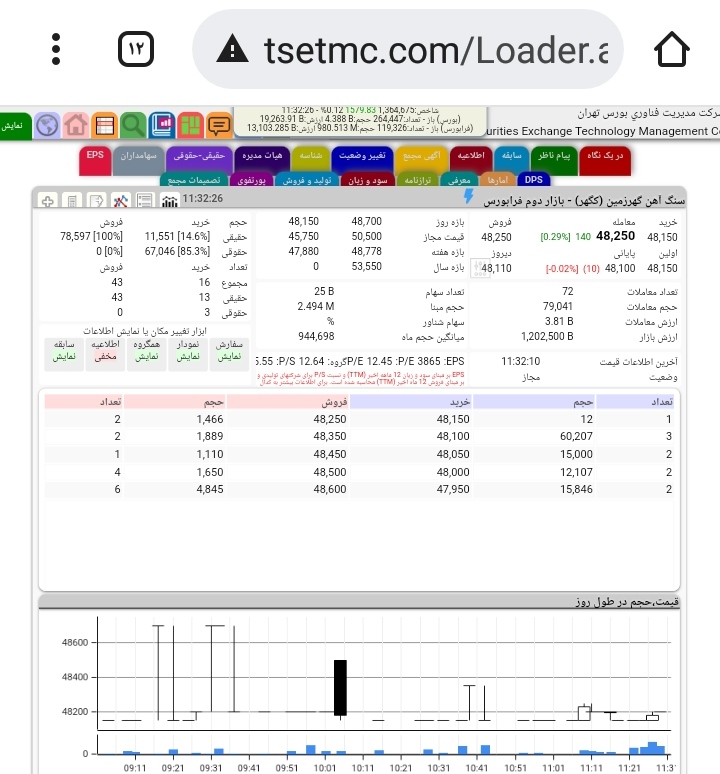Open the پیام ناظر tab
Screen dimensions: 720x774
click(x=554, y=160)
